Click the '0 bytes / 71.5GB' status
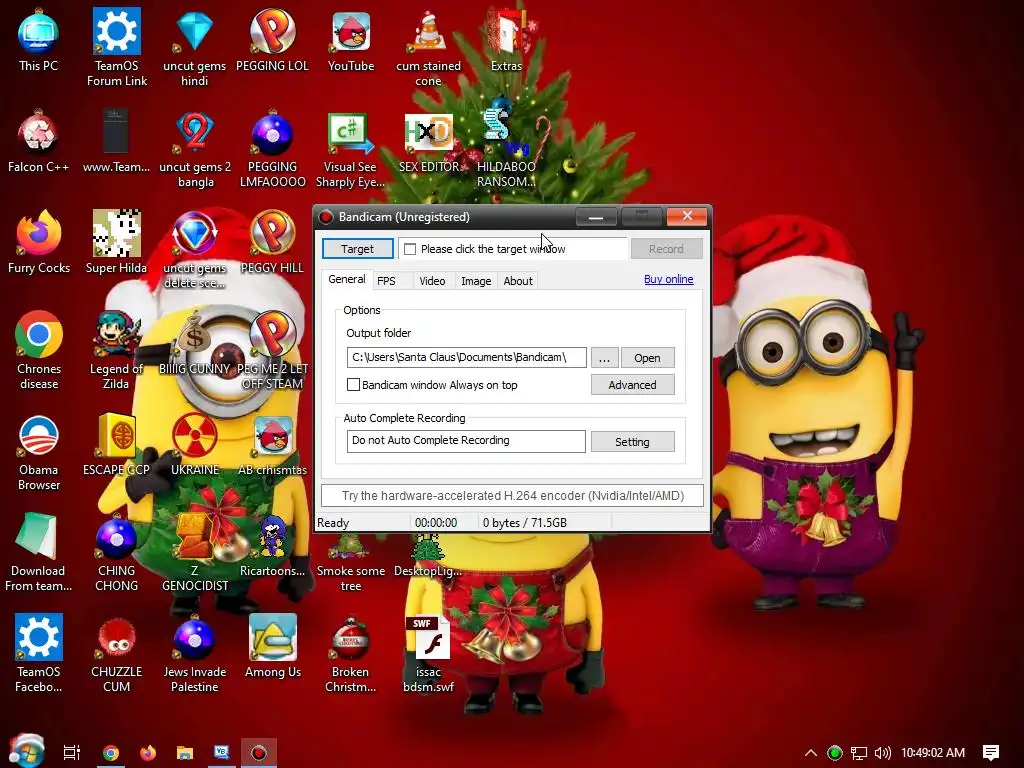 pyautogui.click(x=524, y=522)
